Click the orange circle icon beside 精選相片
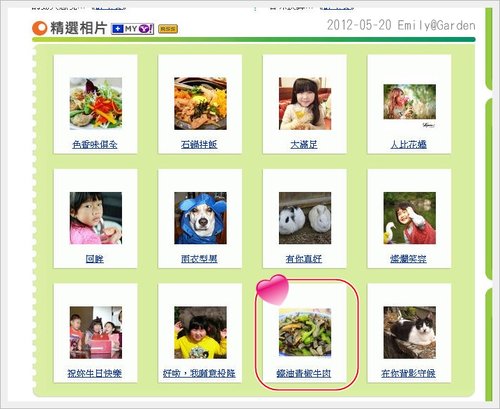 tap(40, 28)
